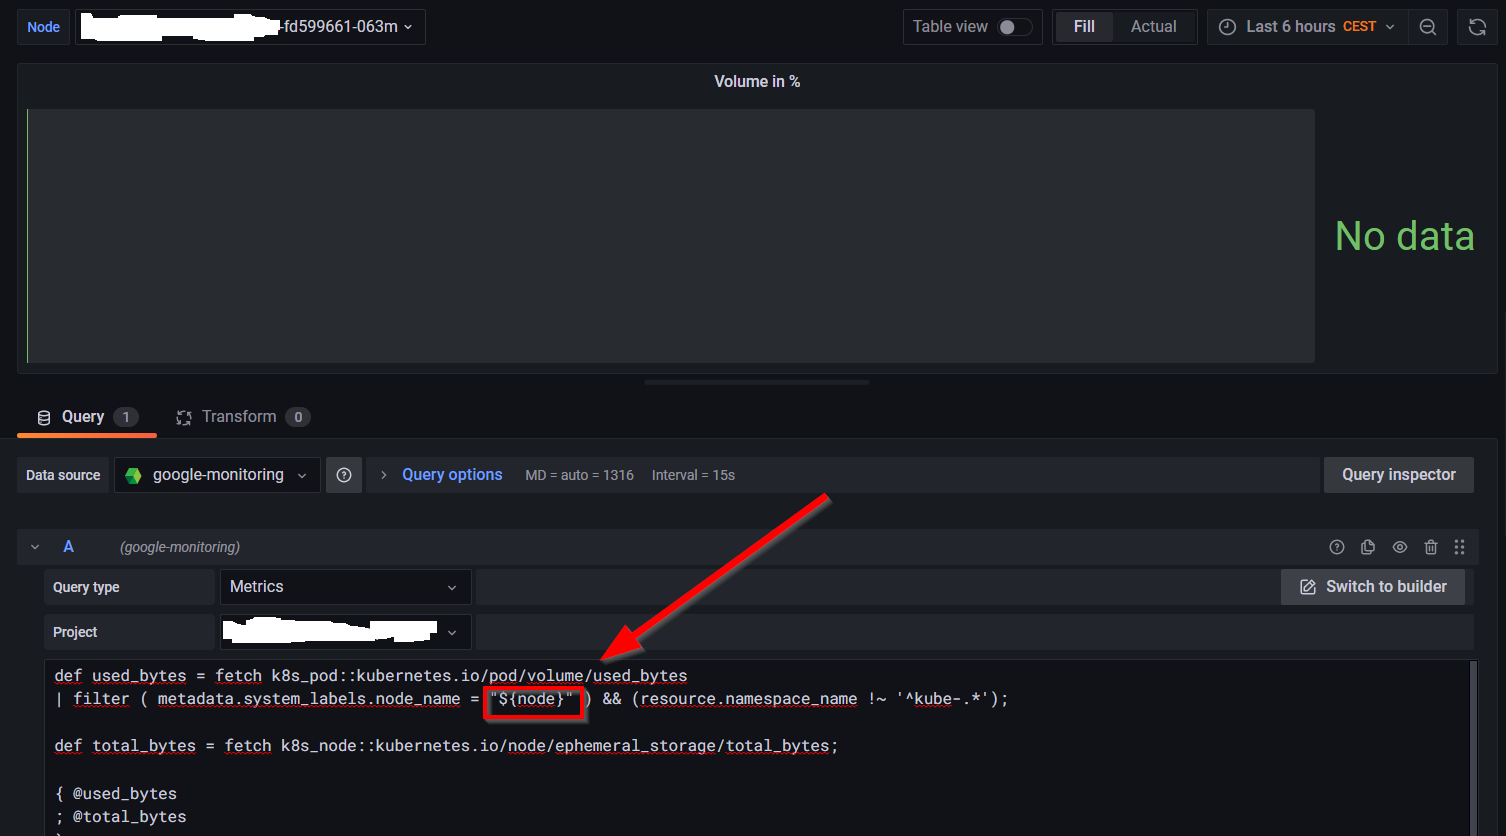This screenshot has height=836, width=1506.
Task: Open the data source help circle icon
Action: tap(344, 475)
